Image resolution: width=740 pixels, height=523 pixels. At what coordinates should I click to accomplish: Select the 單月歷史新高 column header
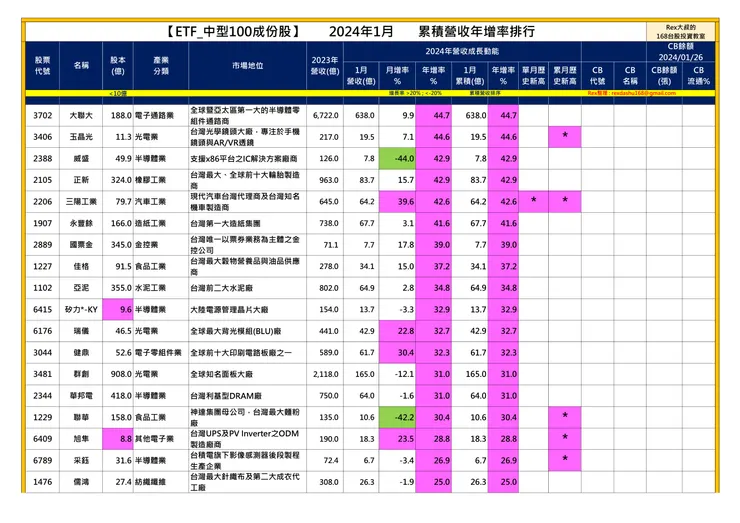[x=533, y=76]
